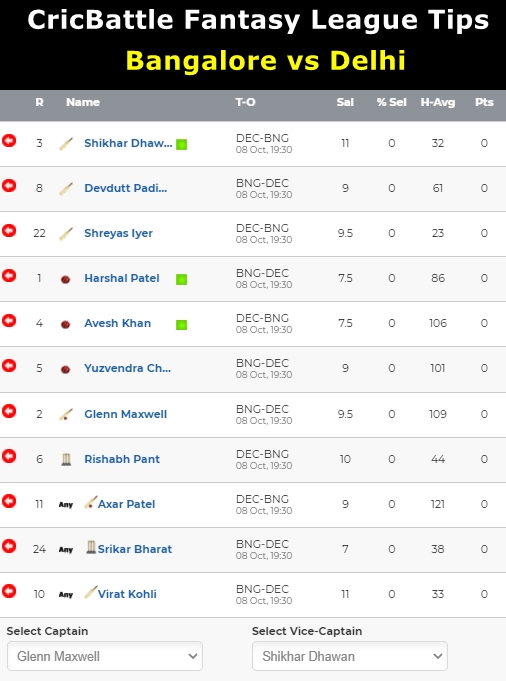This screenshot has width=506, height=681.
Task: Click the ball icon beside Yuzvendra Chahal
Action: (x=66, y=369)
